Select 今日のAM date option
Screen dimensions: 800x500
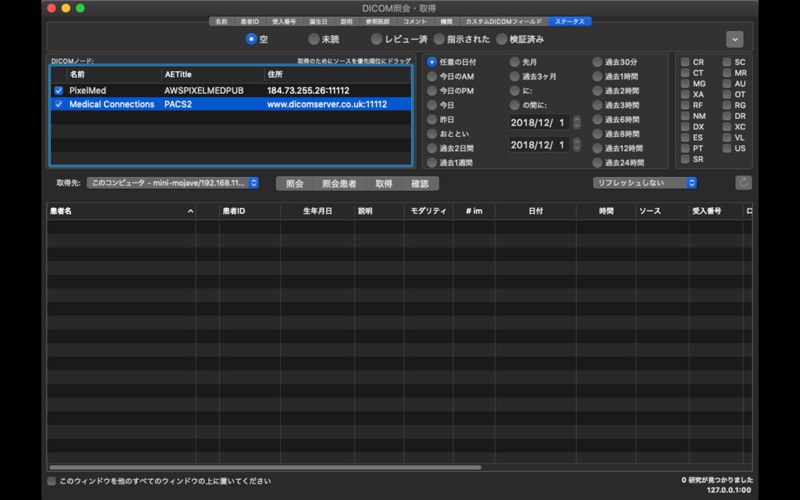coord(432,76)
